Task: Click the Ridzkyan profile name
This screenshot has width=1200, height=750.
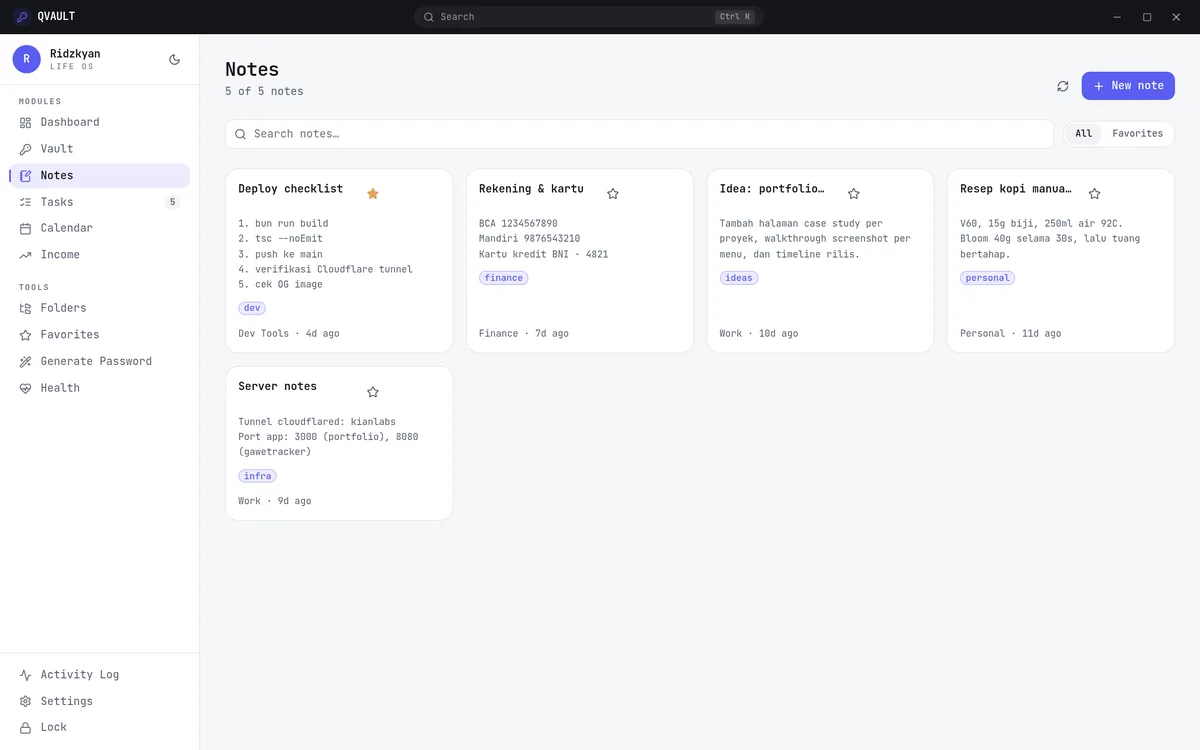Action: click(75, 54)
